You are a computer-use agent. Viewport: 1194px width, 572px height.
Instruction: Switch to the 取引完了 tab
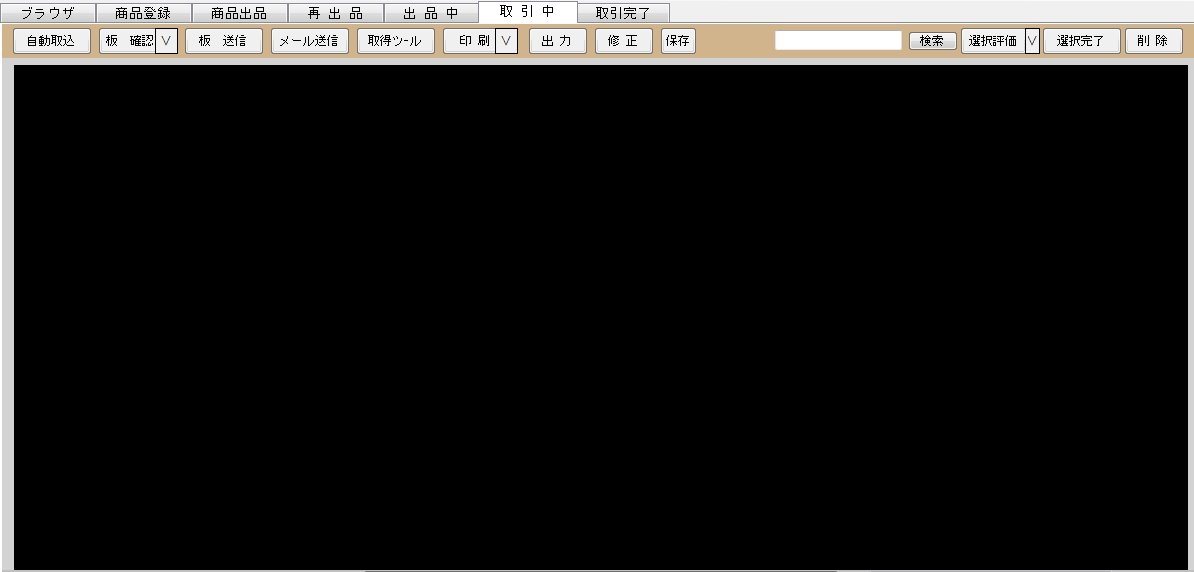(624, 13)
